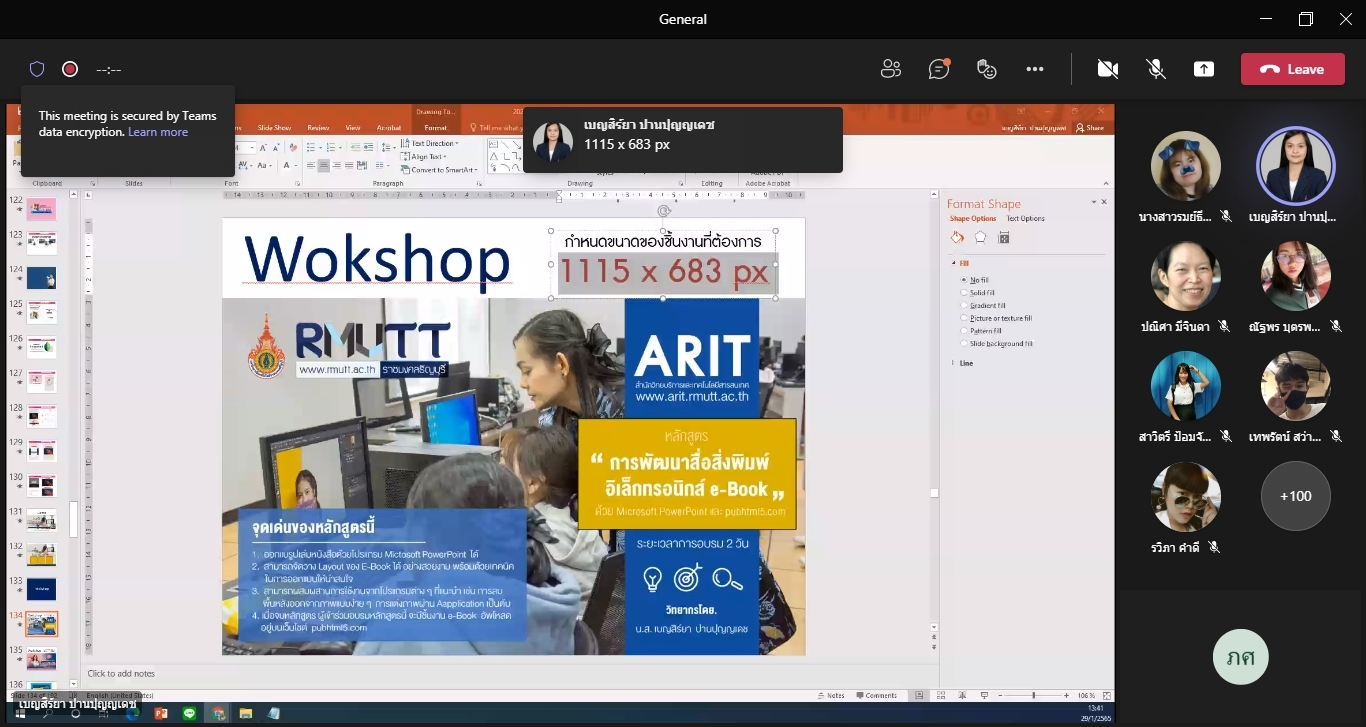The width and height of the screenshot is (1366, 727).
Task: Open the reactions icon
Action: (x=987, y=69)
